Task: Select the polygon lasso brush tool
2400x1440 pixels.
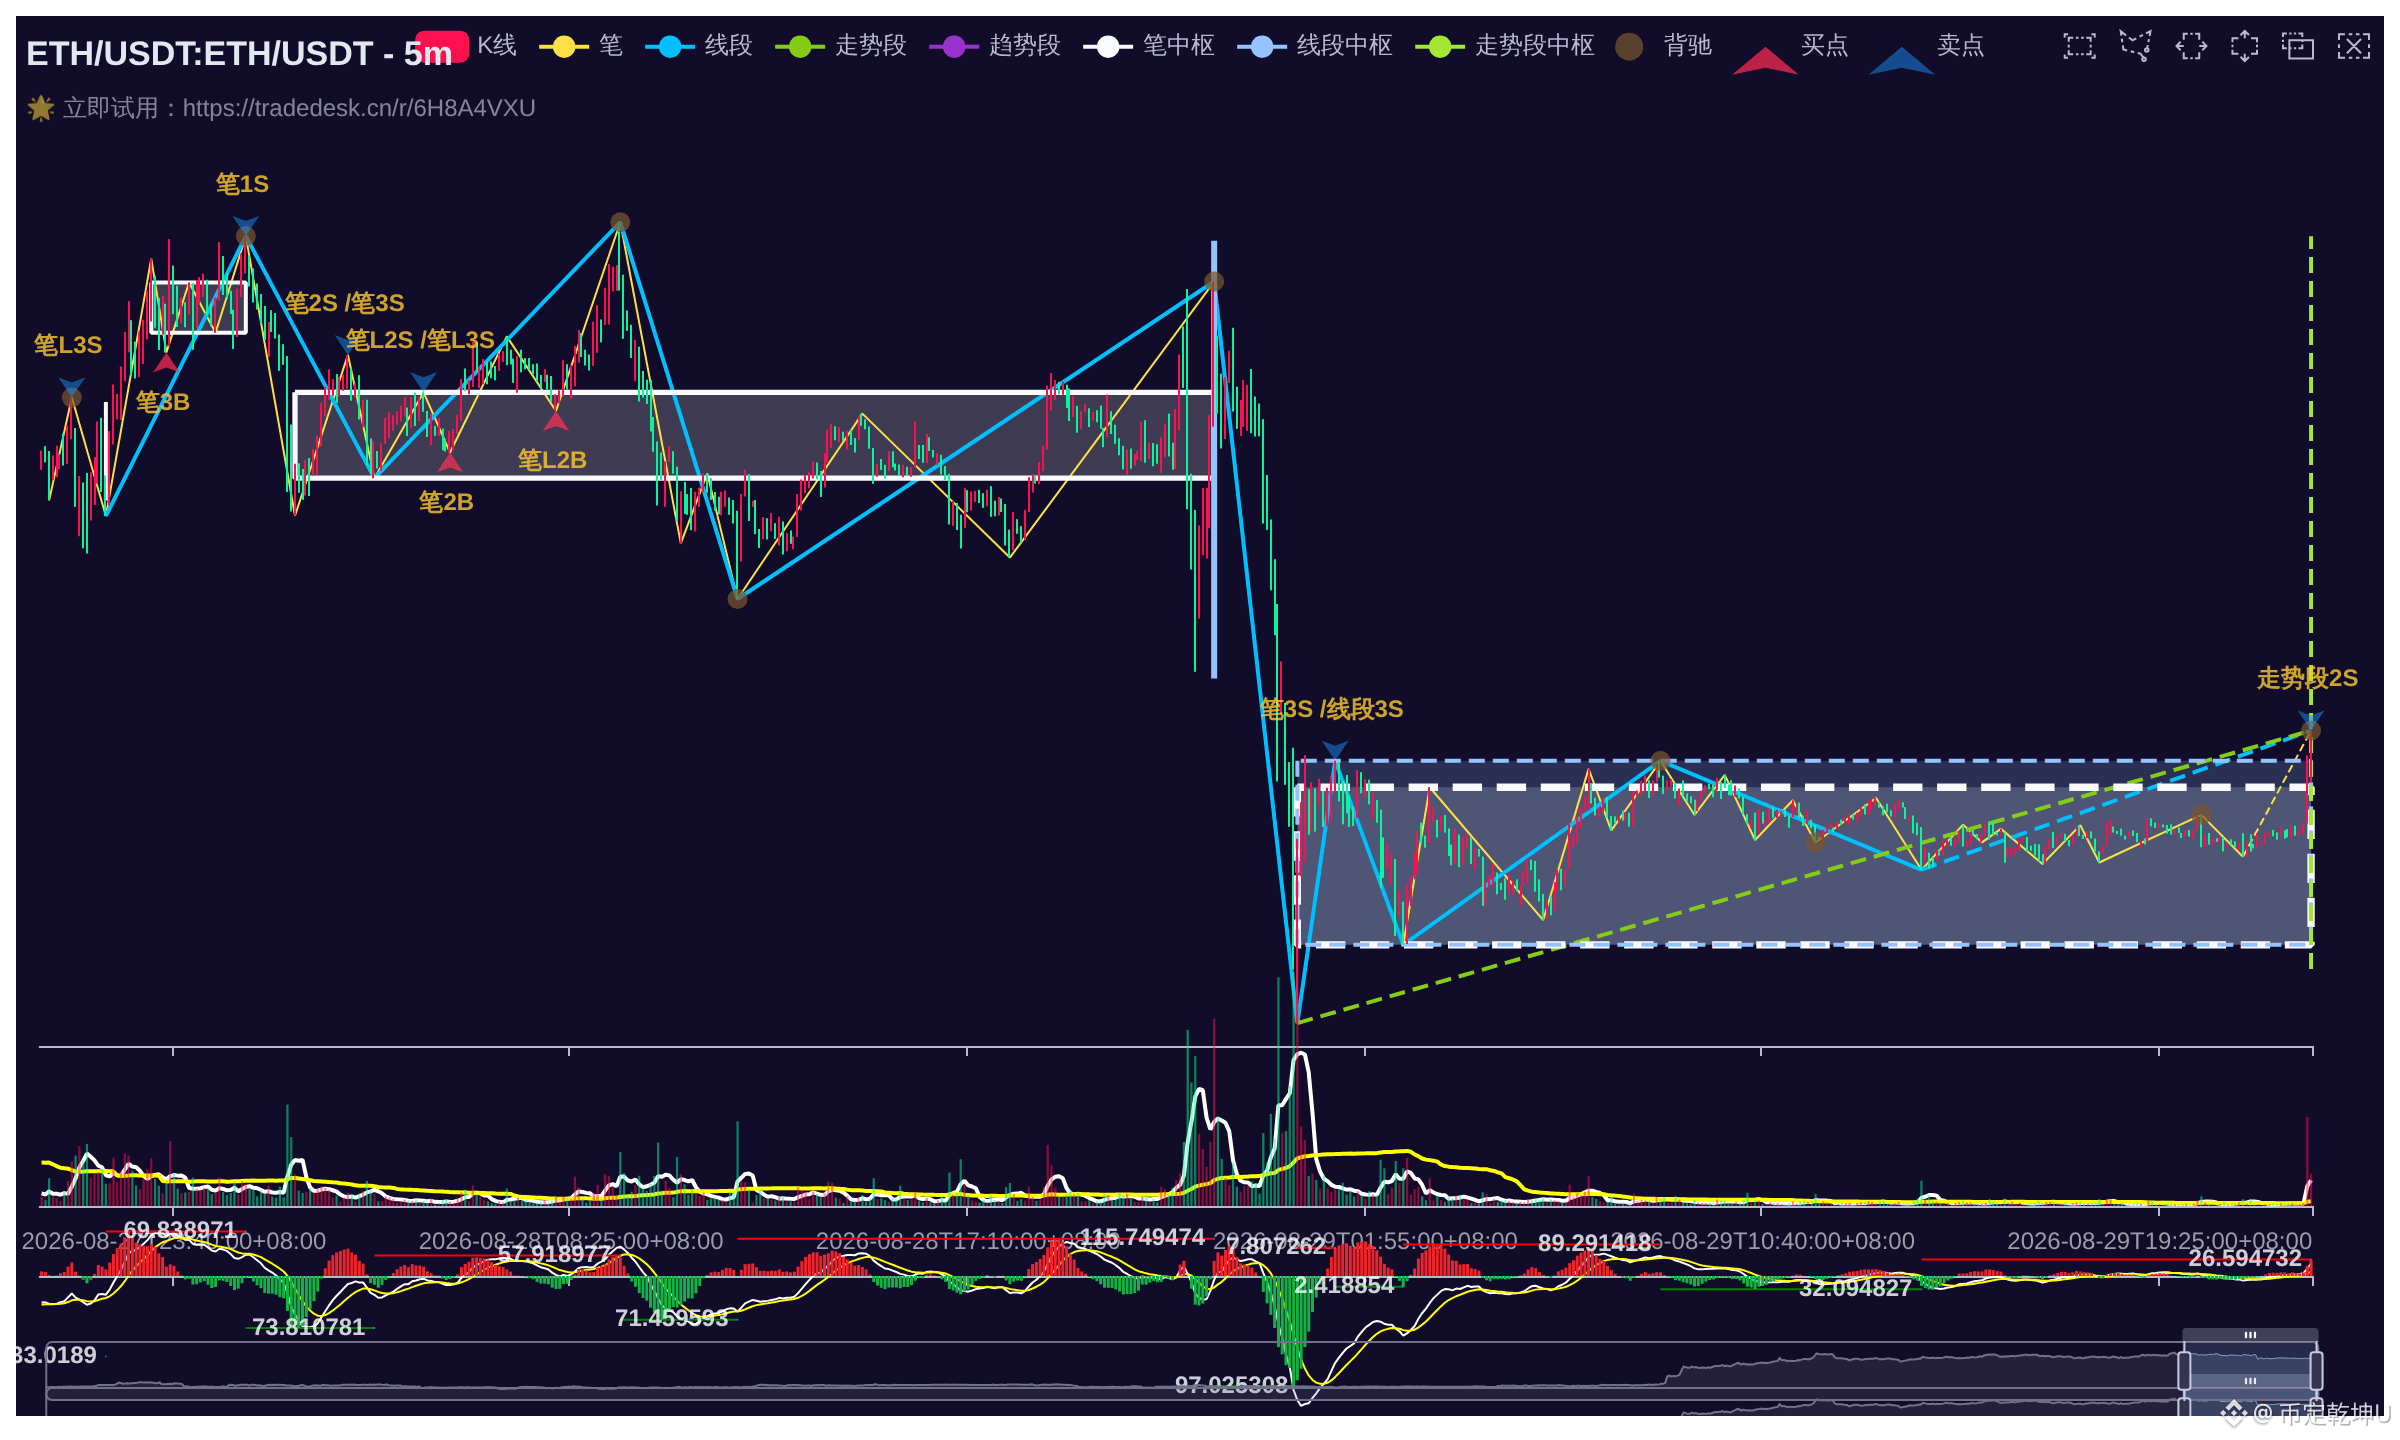Action: pos(2135,46)
